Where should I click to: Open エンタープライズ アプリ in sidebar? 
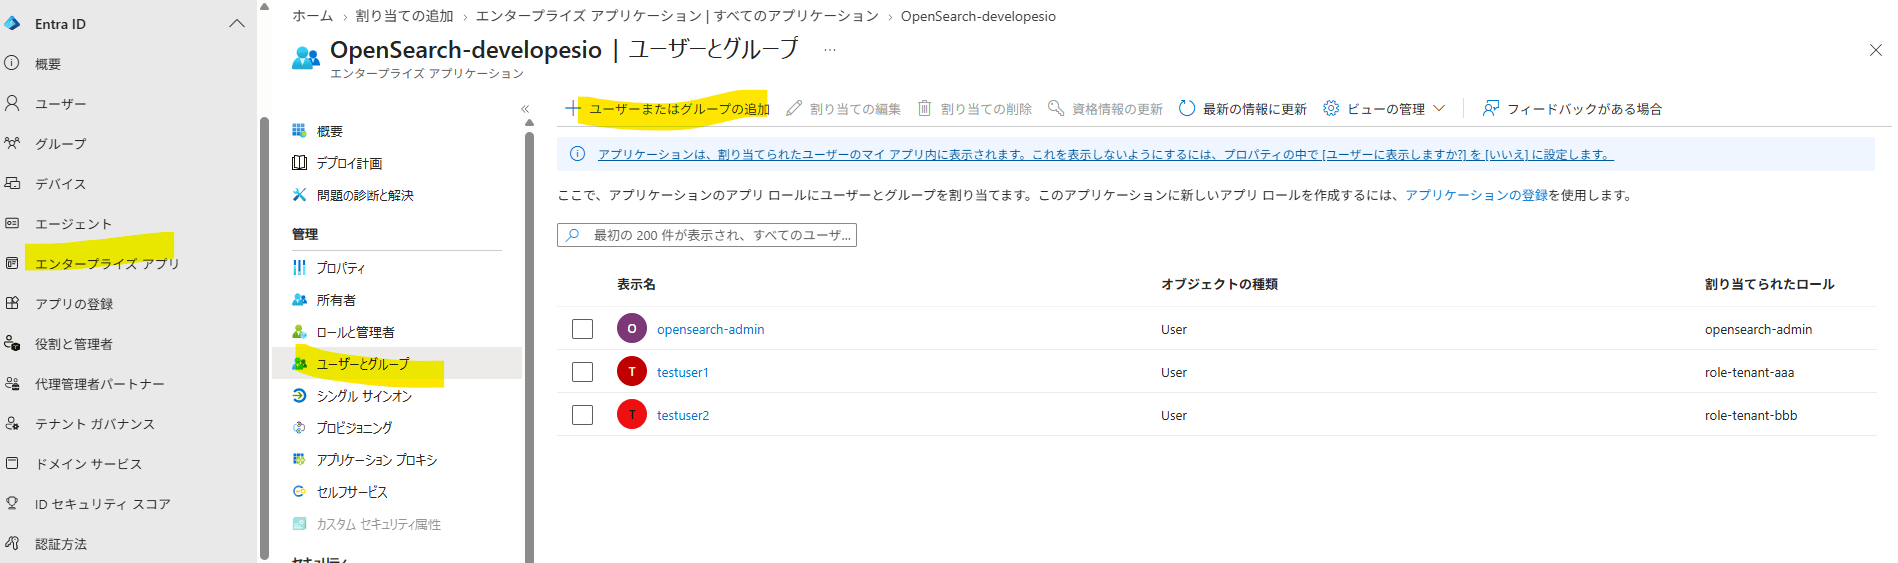coord(107,264)
